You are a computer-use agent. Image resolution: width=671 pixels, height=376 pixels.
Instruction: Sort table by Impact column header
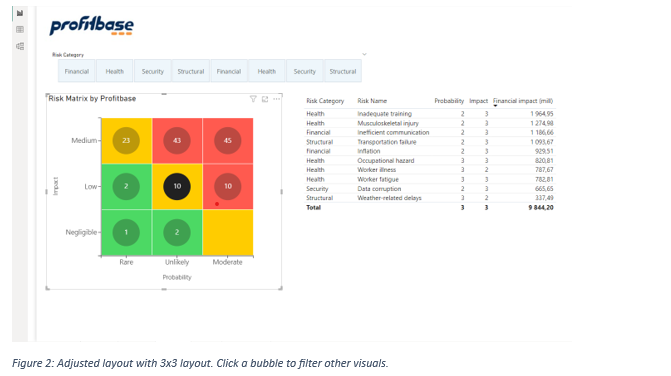478,101
